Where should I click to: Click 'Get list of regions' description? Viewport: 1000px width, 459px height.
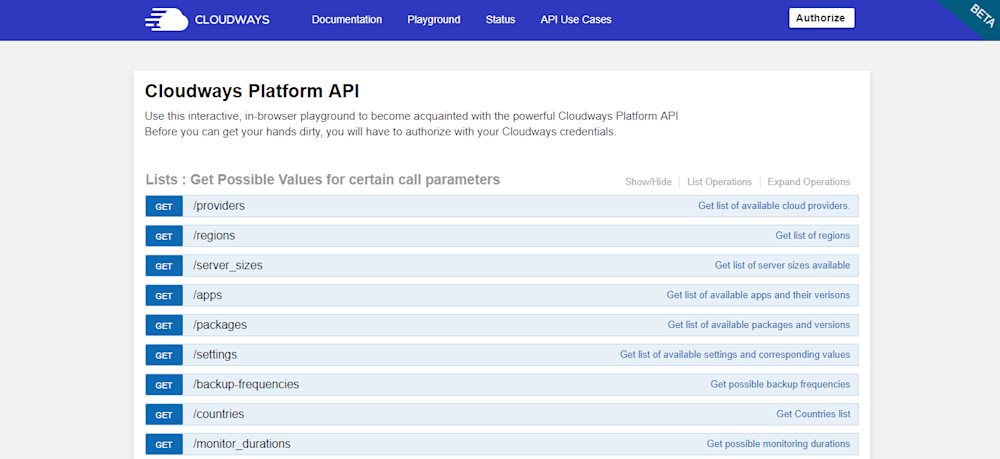(812, 236)
